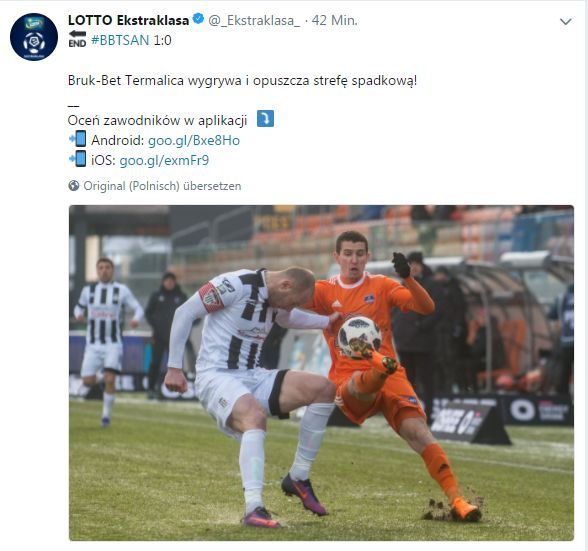The height and width of the screenshot is (551, 588).
Task: Open the 42 Min. timestamp
Action: pyautogui.click(x=334, y=20)
